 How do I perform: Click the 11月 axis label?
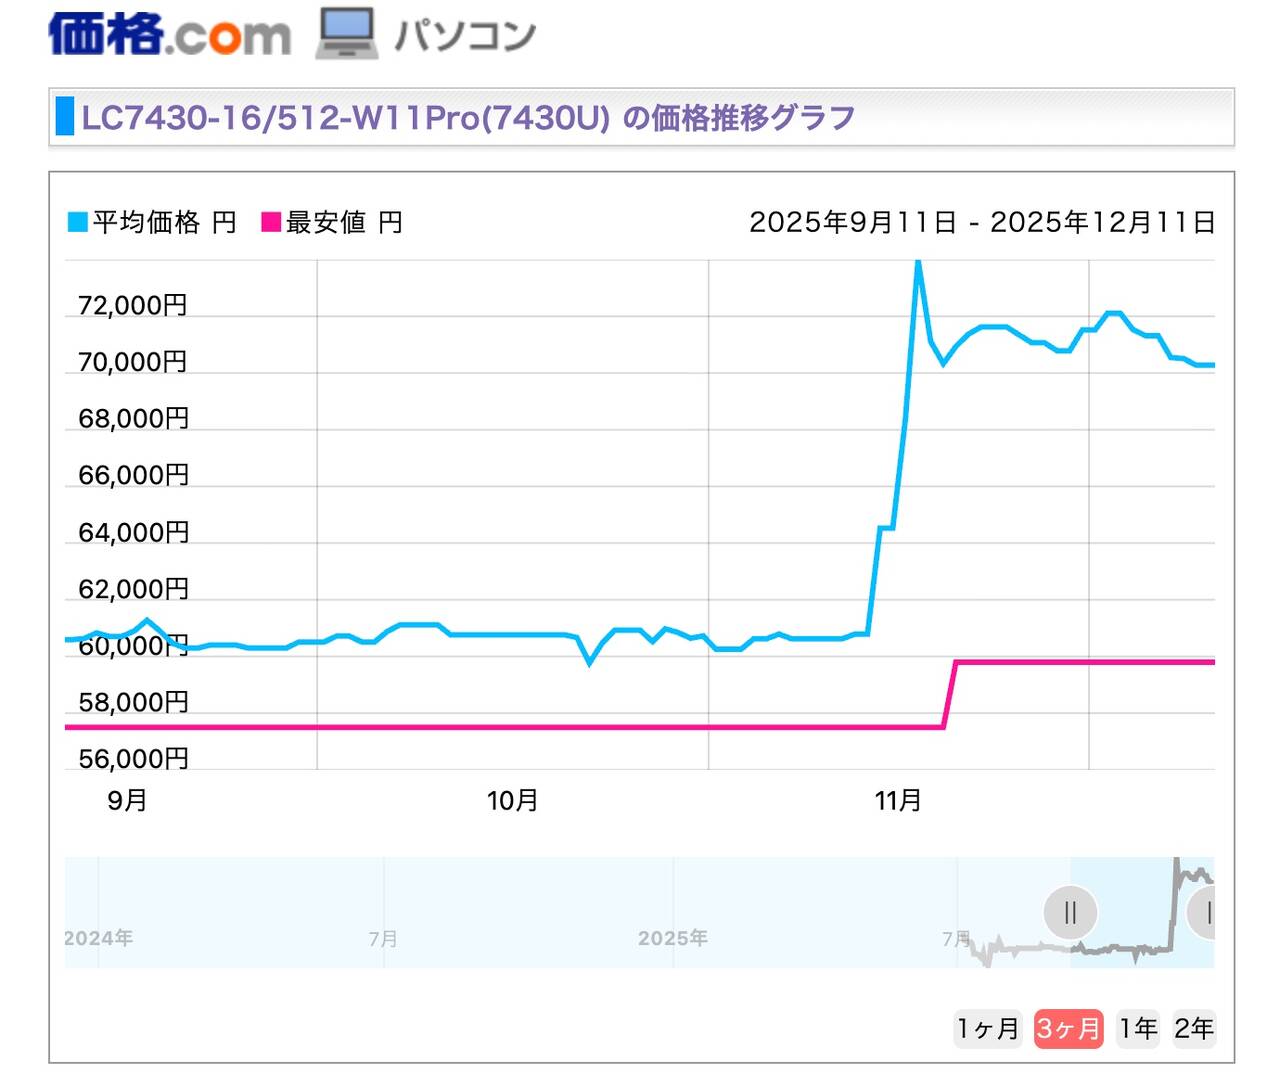[x=897, y=800]
